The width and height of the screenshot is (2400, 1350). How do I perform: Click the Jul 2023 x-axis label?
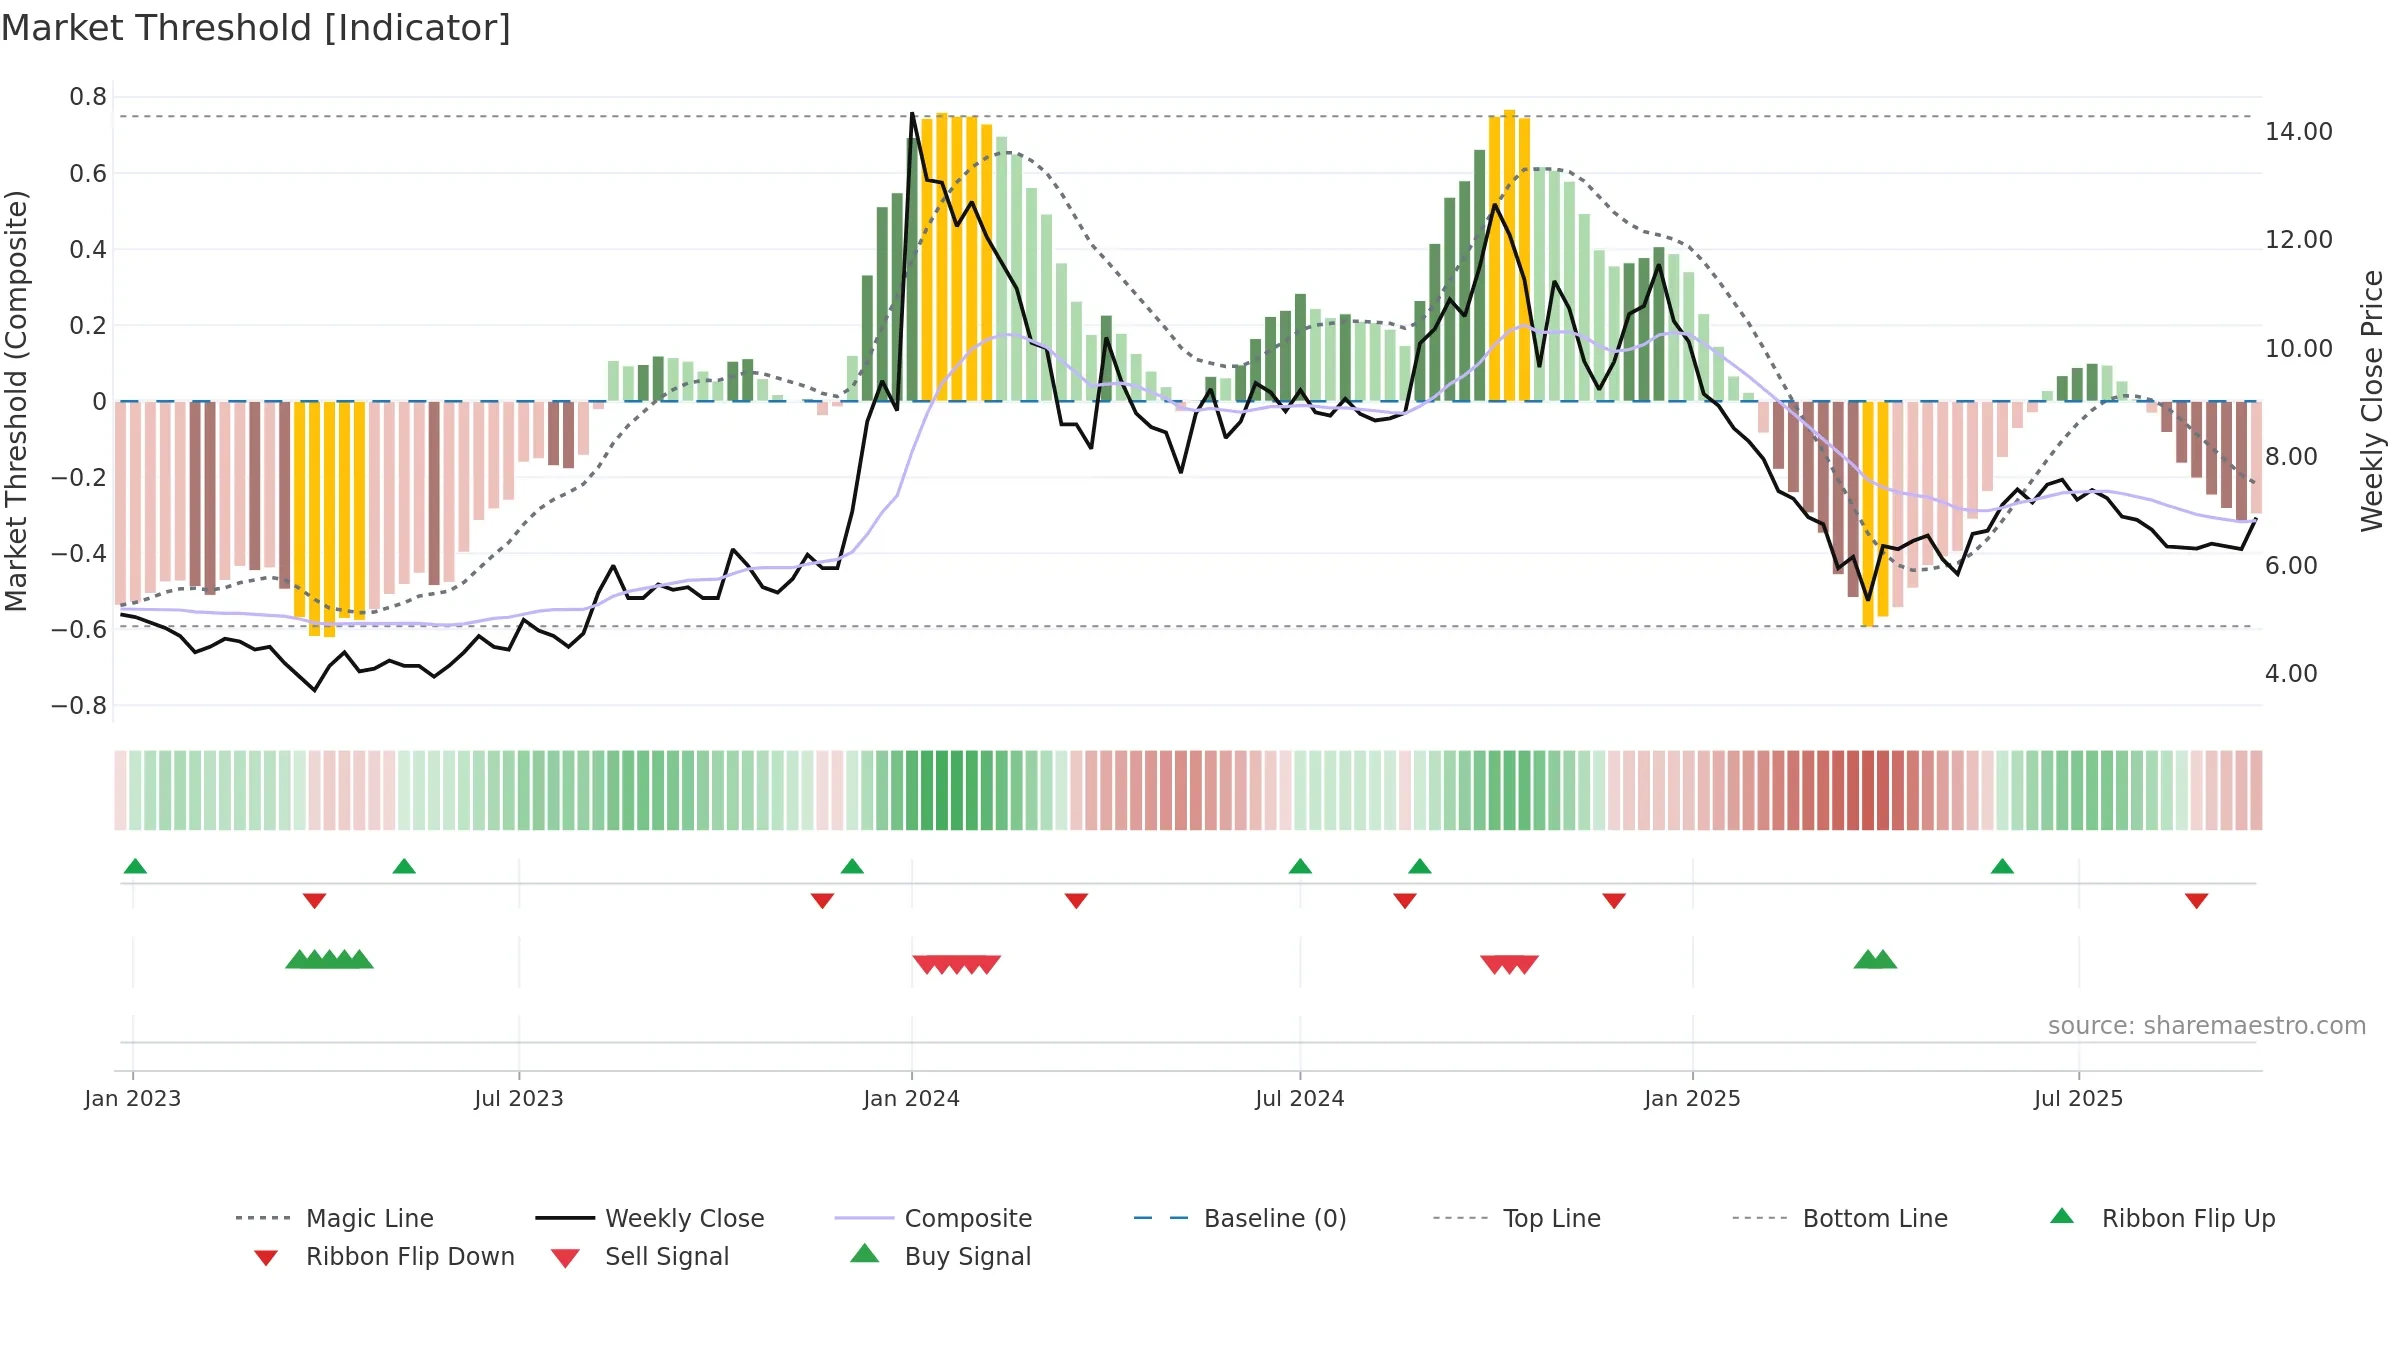[x=519, y=1099]
